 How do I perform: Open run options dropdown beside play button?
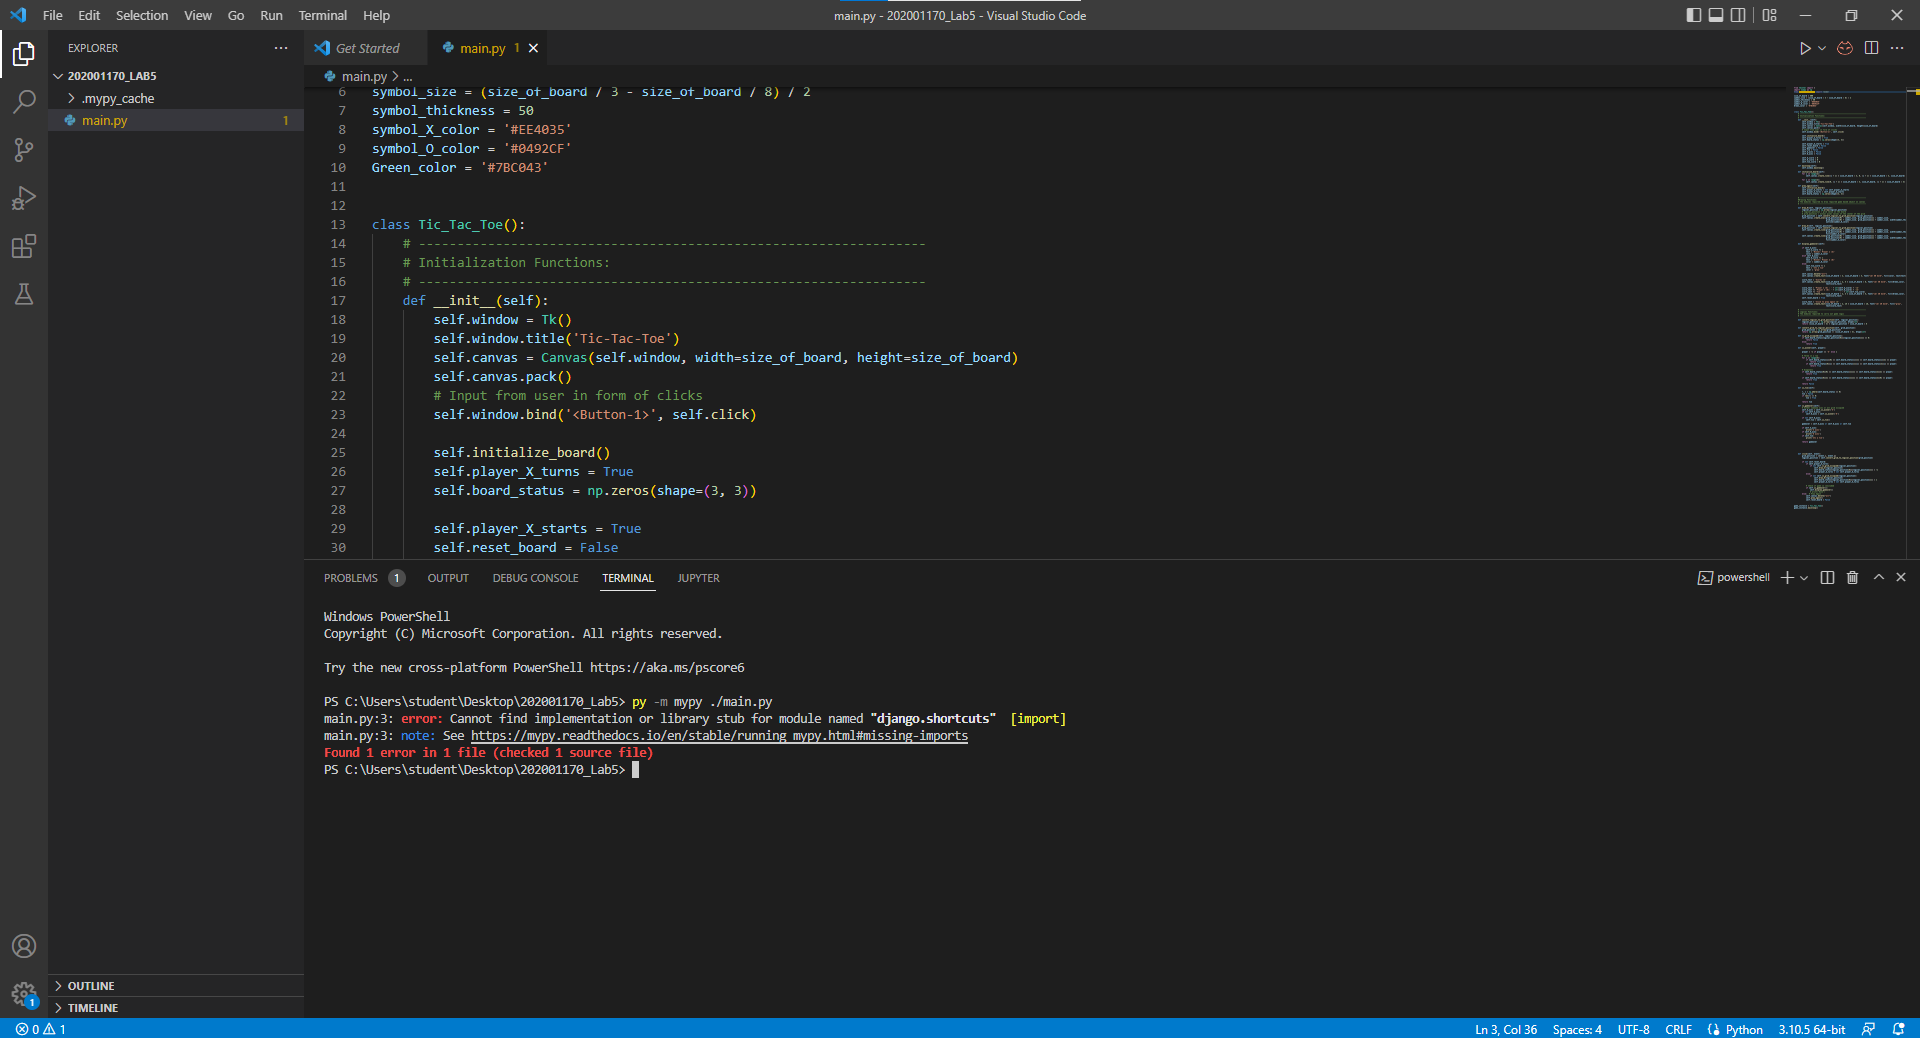[x=1822, y=48]
